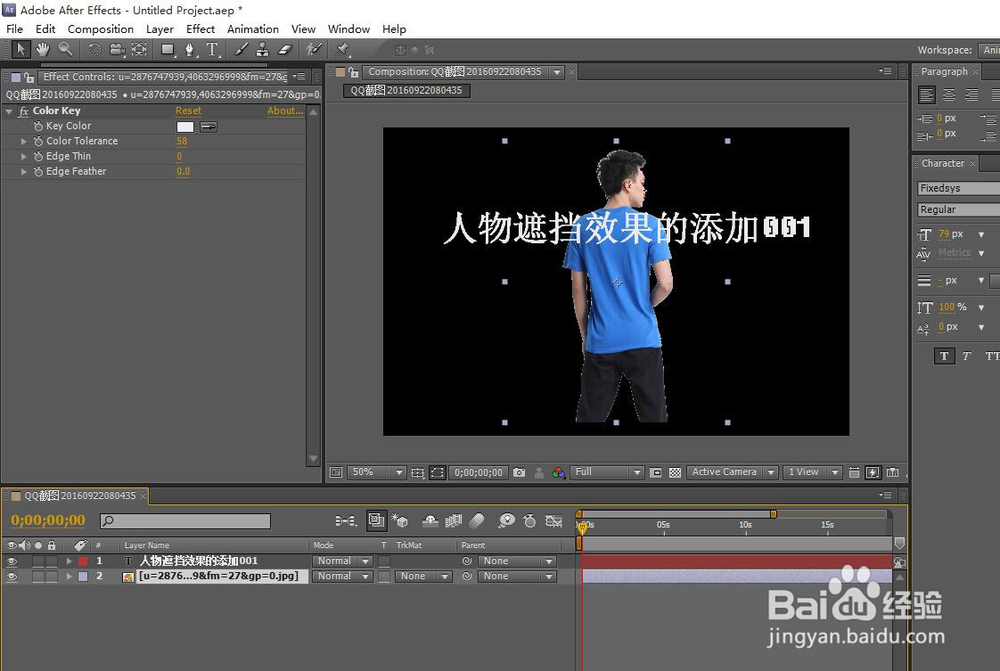Viewport: 1000px width, 671px height.
Task: Expand Edge Feather property
Action: (24, 172)
